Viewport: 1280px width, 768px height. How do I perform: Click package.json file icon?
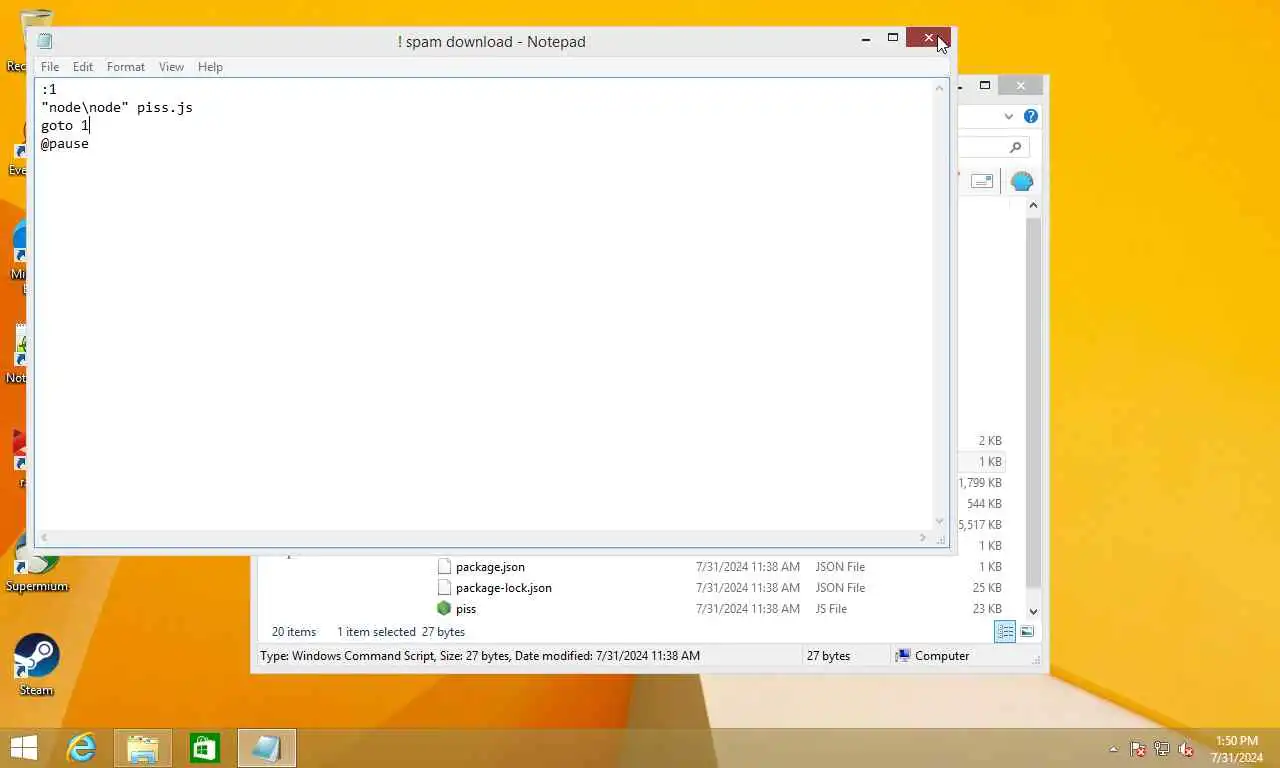[444, 567]
